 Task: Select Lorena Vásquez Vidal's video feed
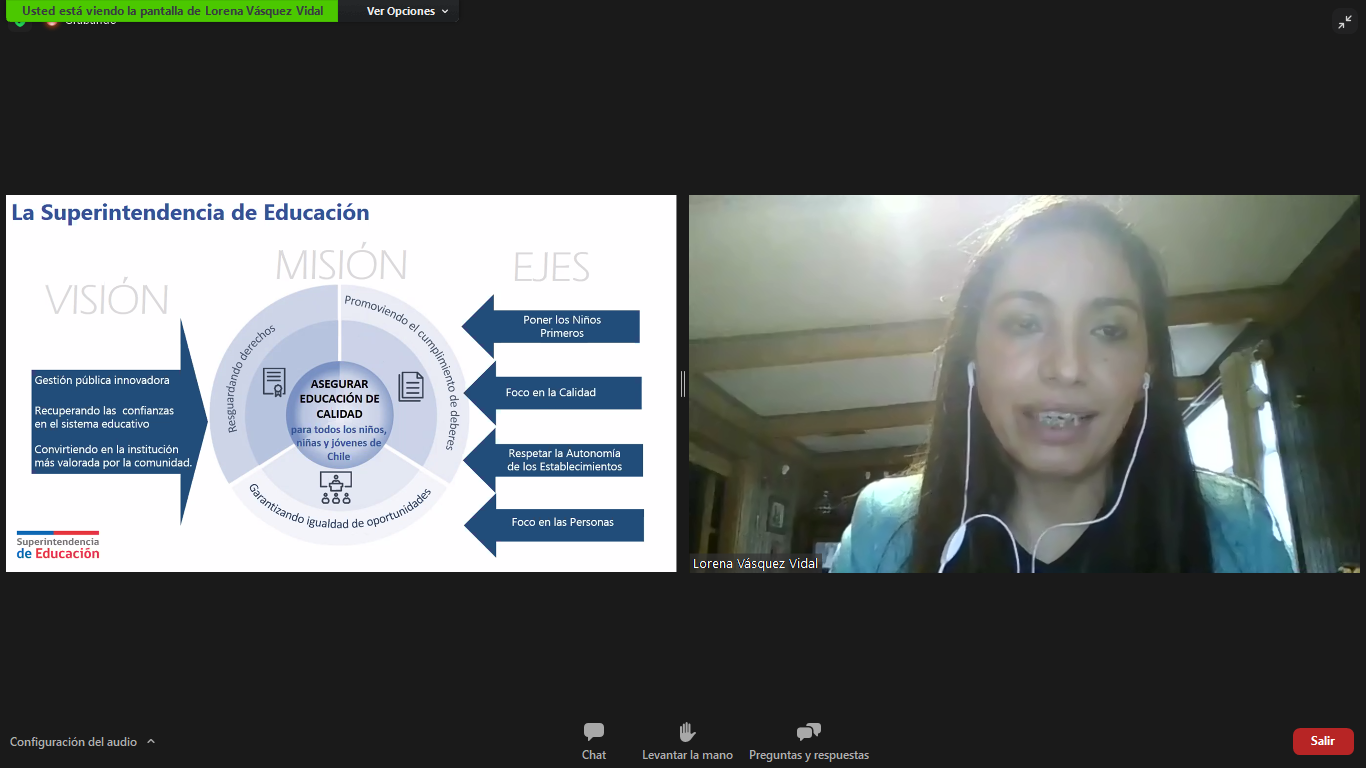pyautogui.click(x=1024, y=383)
